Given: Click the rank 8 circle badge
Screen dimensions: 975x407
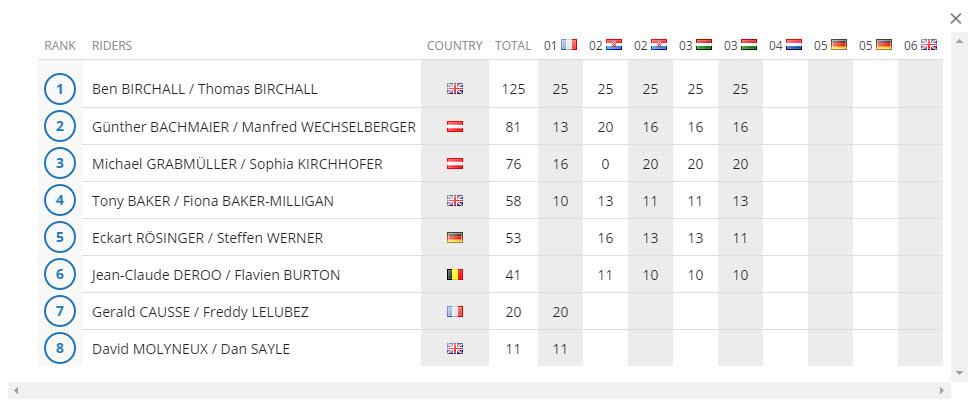Looking at the screenshot, I should coord(60,348).
